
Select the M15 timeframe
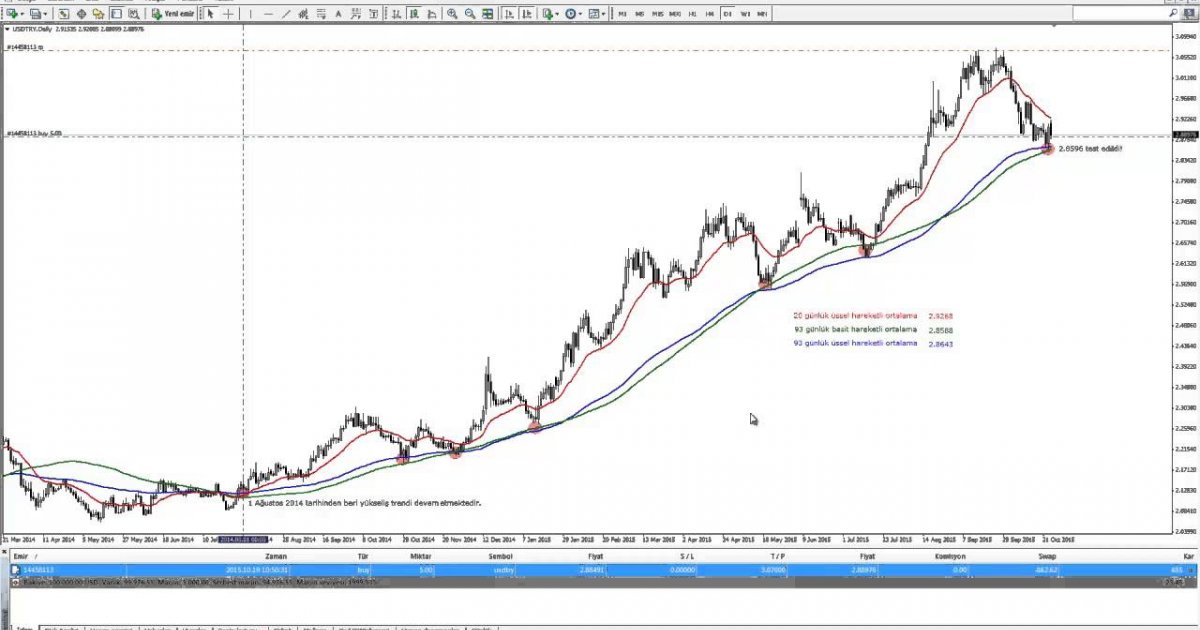click(x=657, y=14)
